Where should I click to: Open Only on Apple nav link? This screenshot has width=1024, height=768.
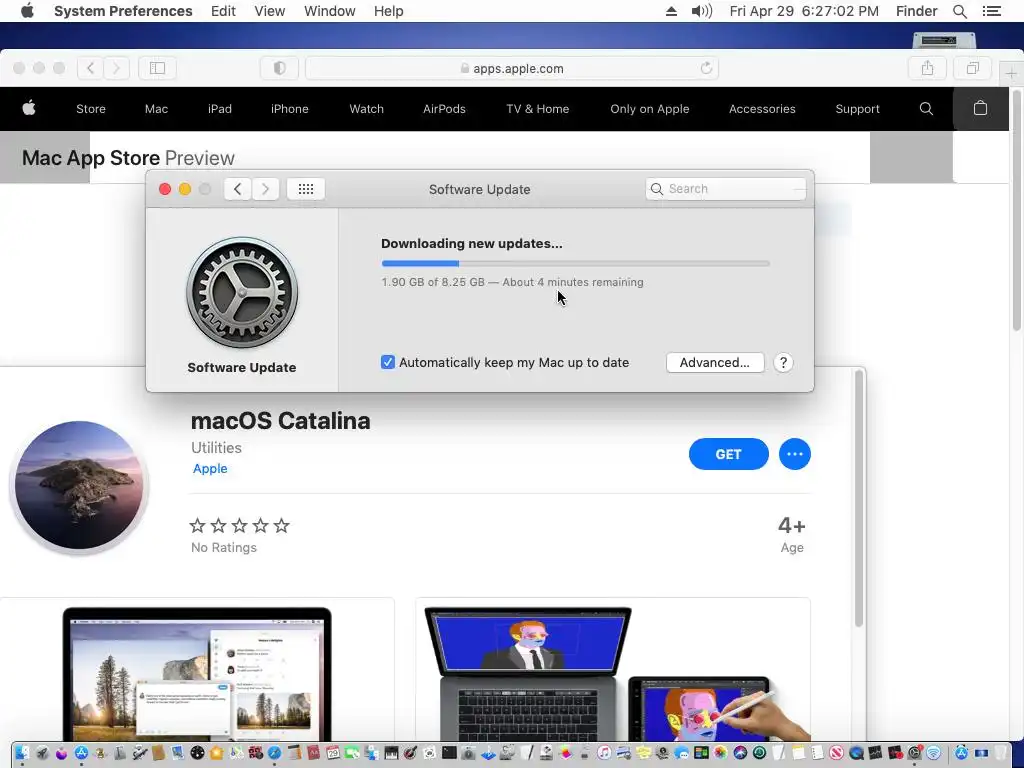[650, 109]
